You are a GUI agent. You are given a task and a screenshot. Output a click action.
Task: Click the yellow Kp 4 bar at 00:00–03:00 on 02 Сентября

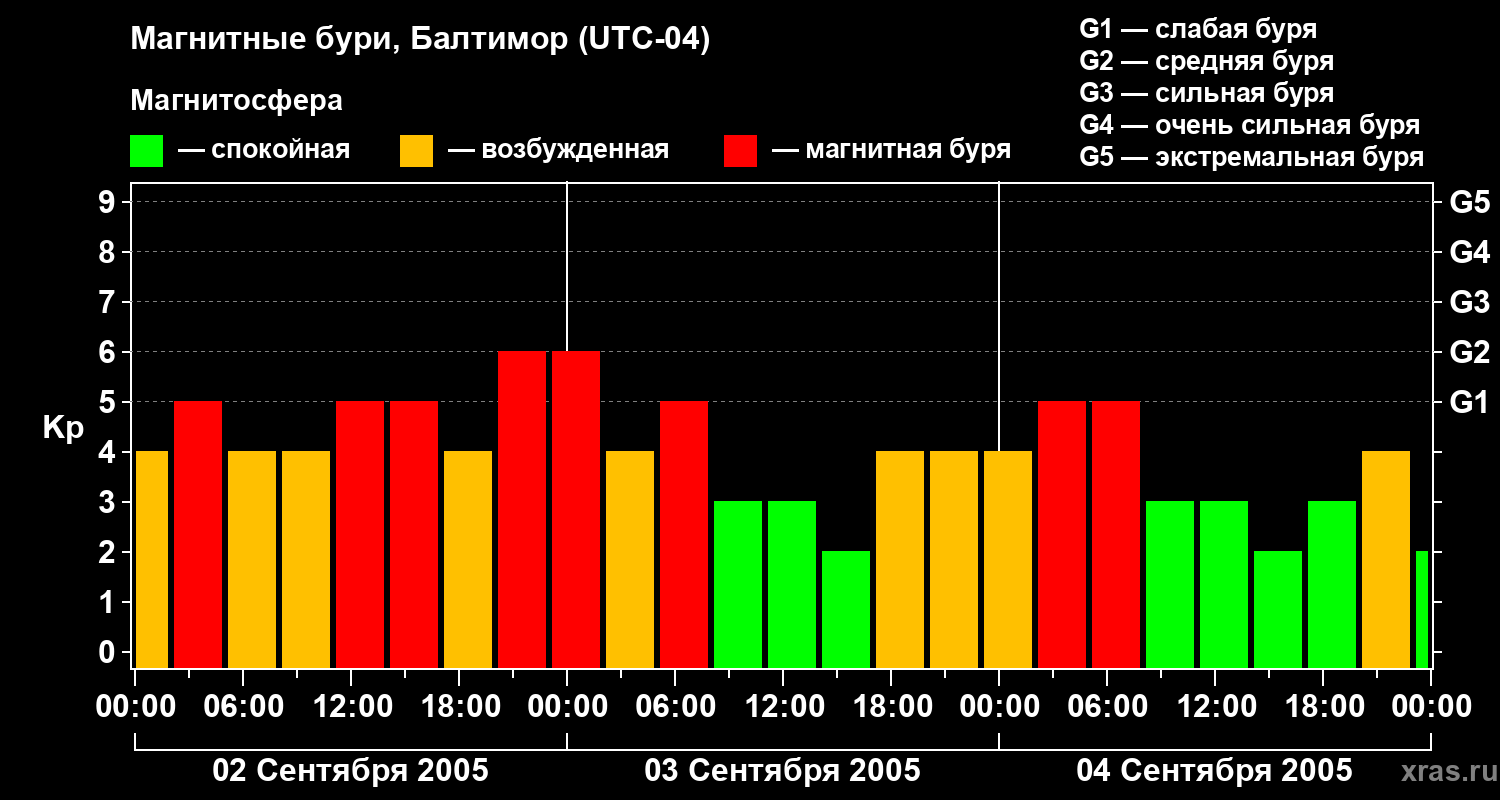click(152, 559)
